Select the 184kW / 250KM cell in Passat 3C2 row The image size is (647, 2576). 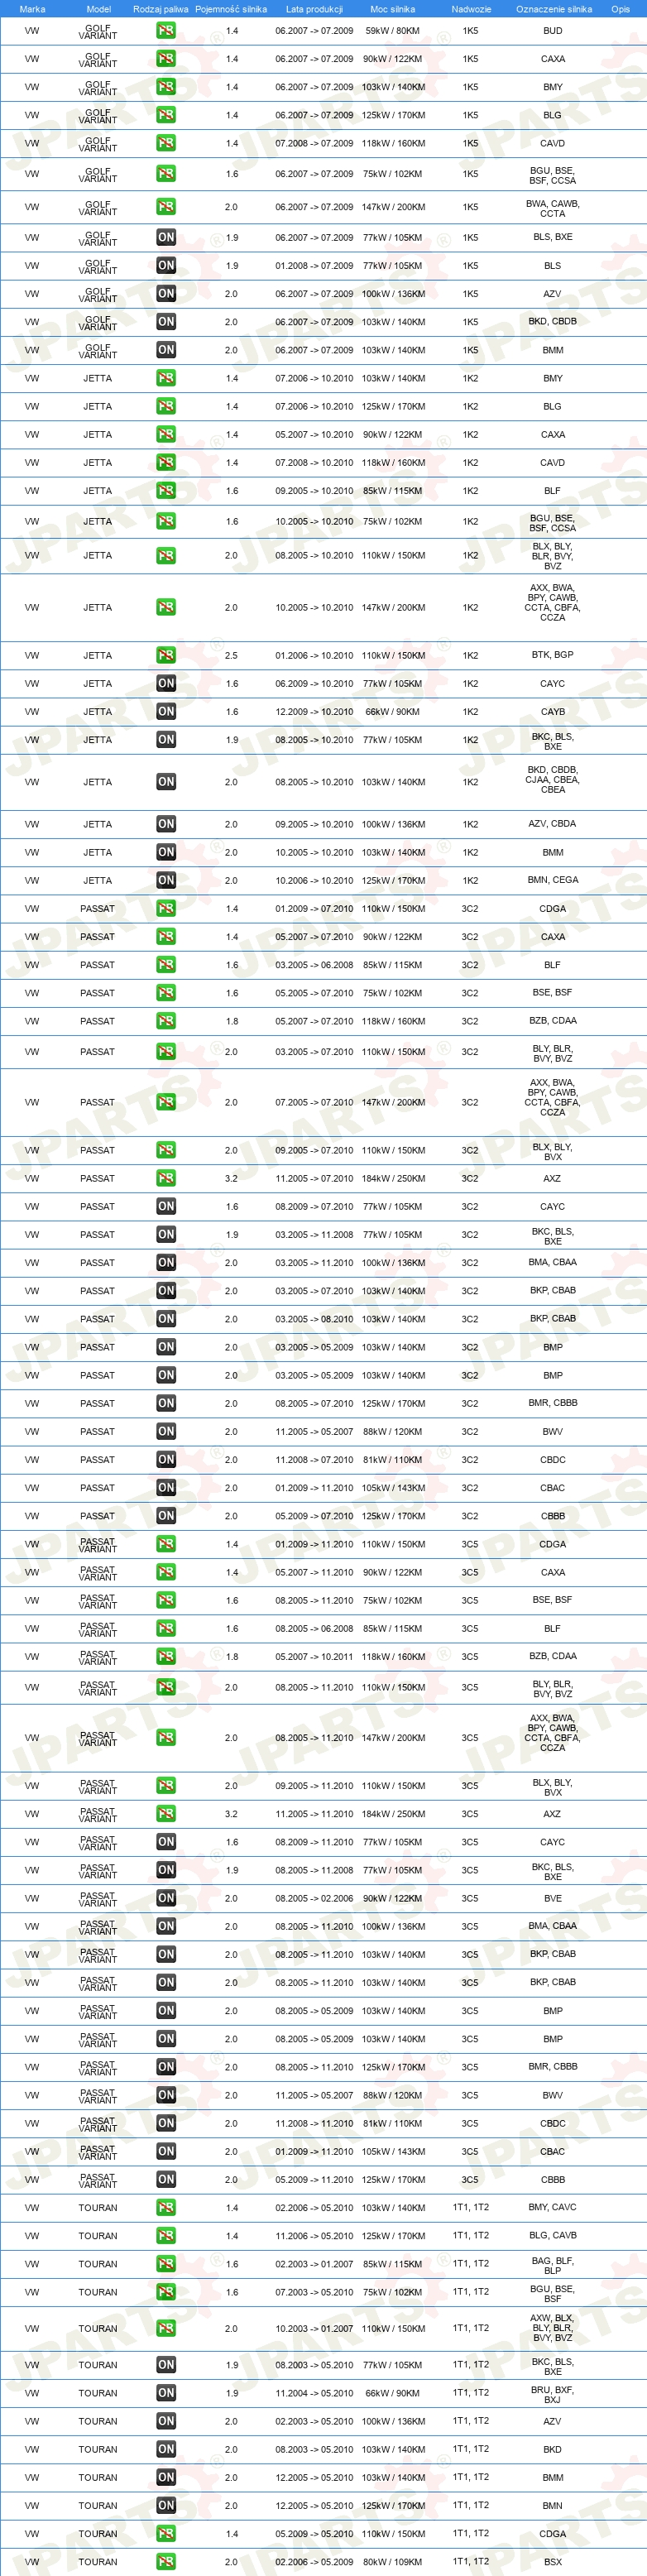tap(393, 1178)
